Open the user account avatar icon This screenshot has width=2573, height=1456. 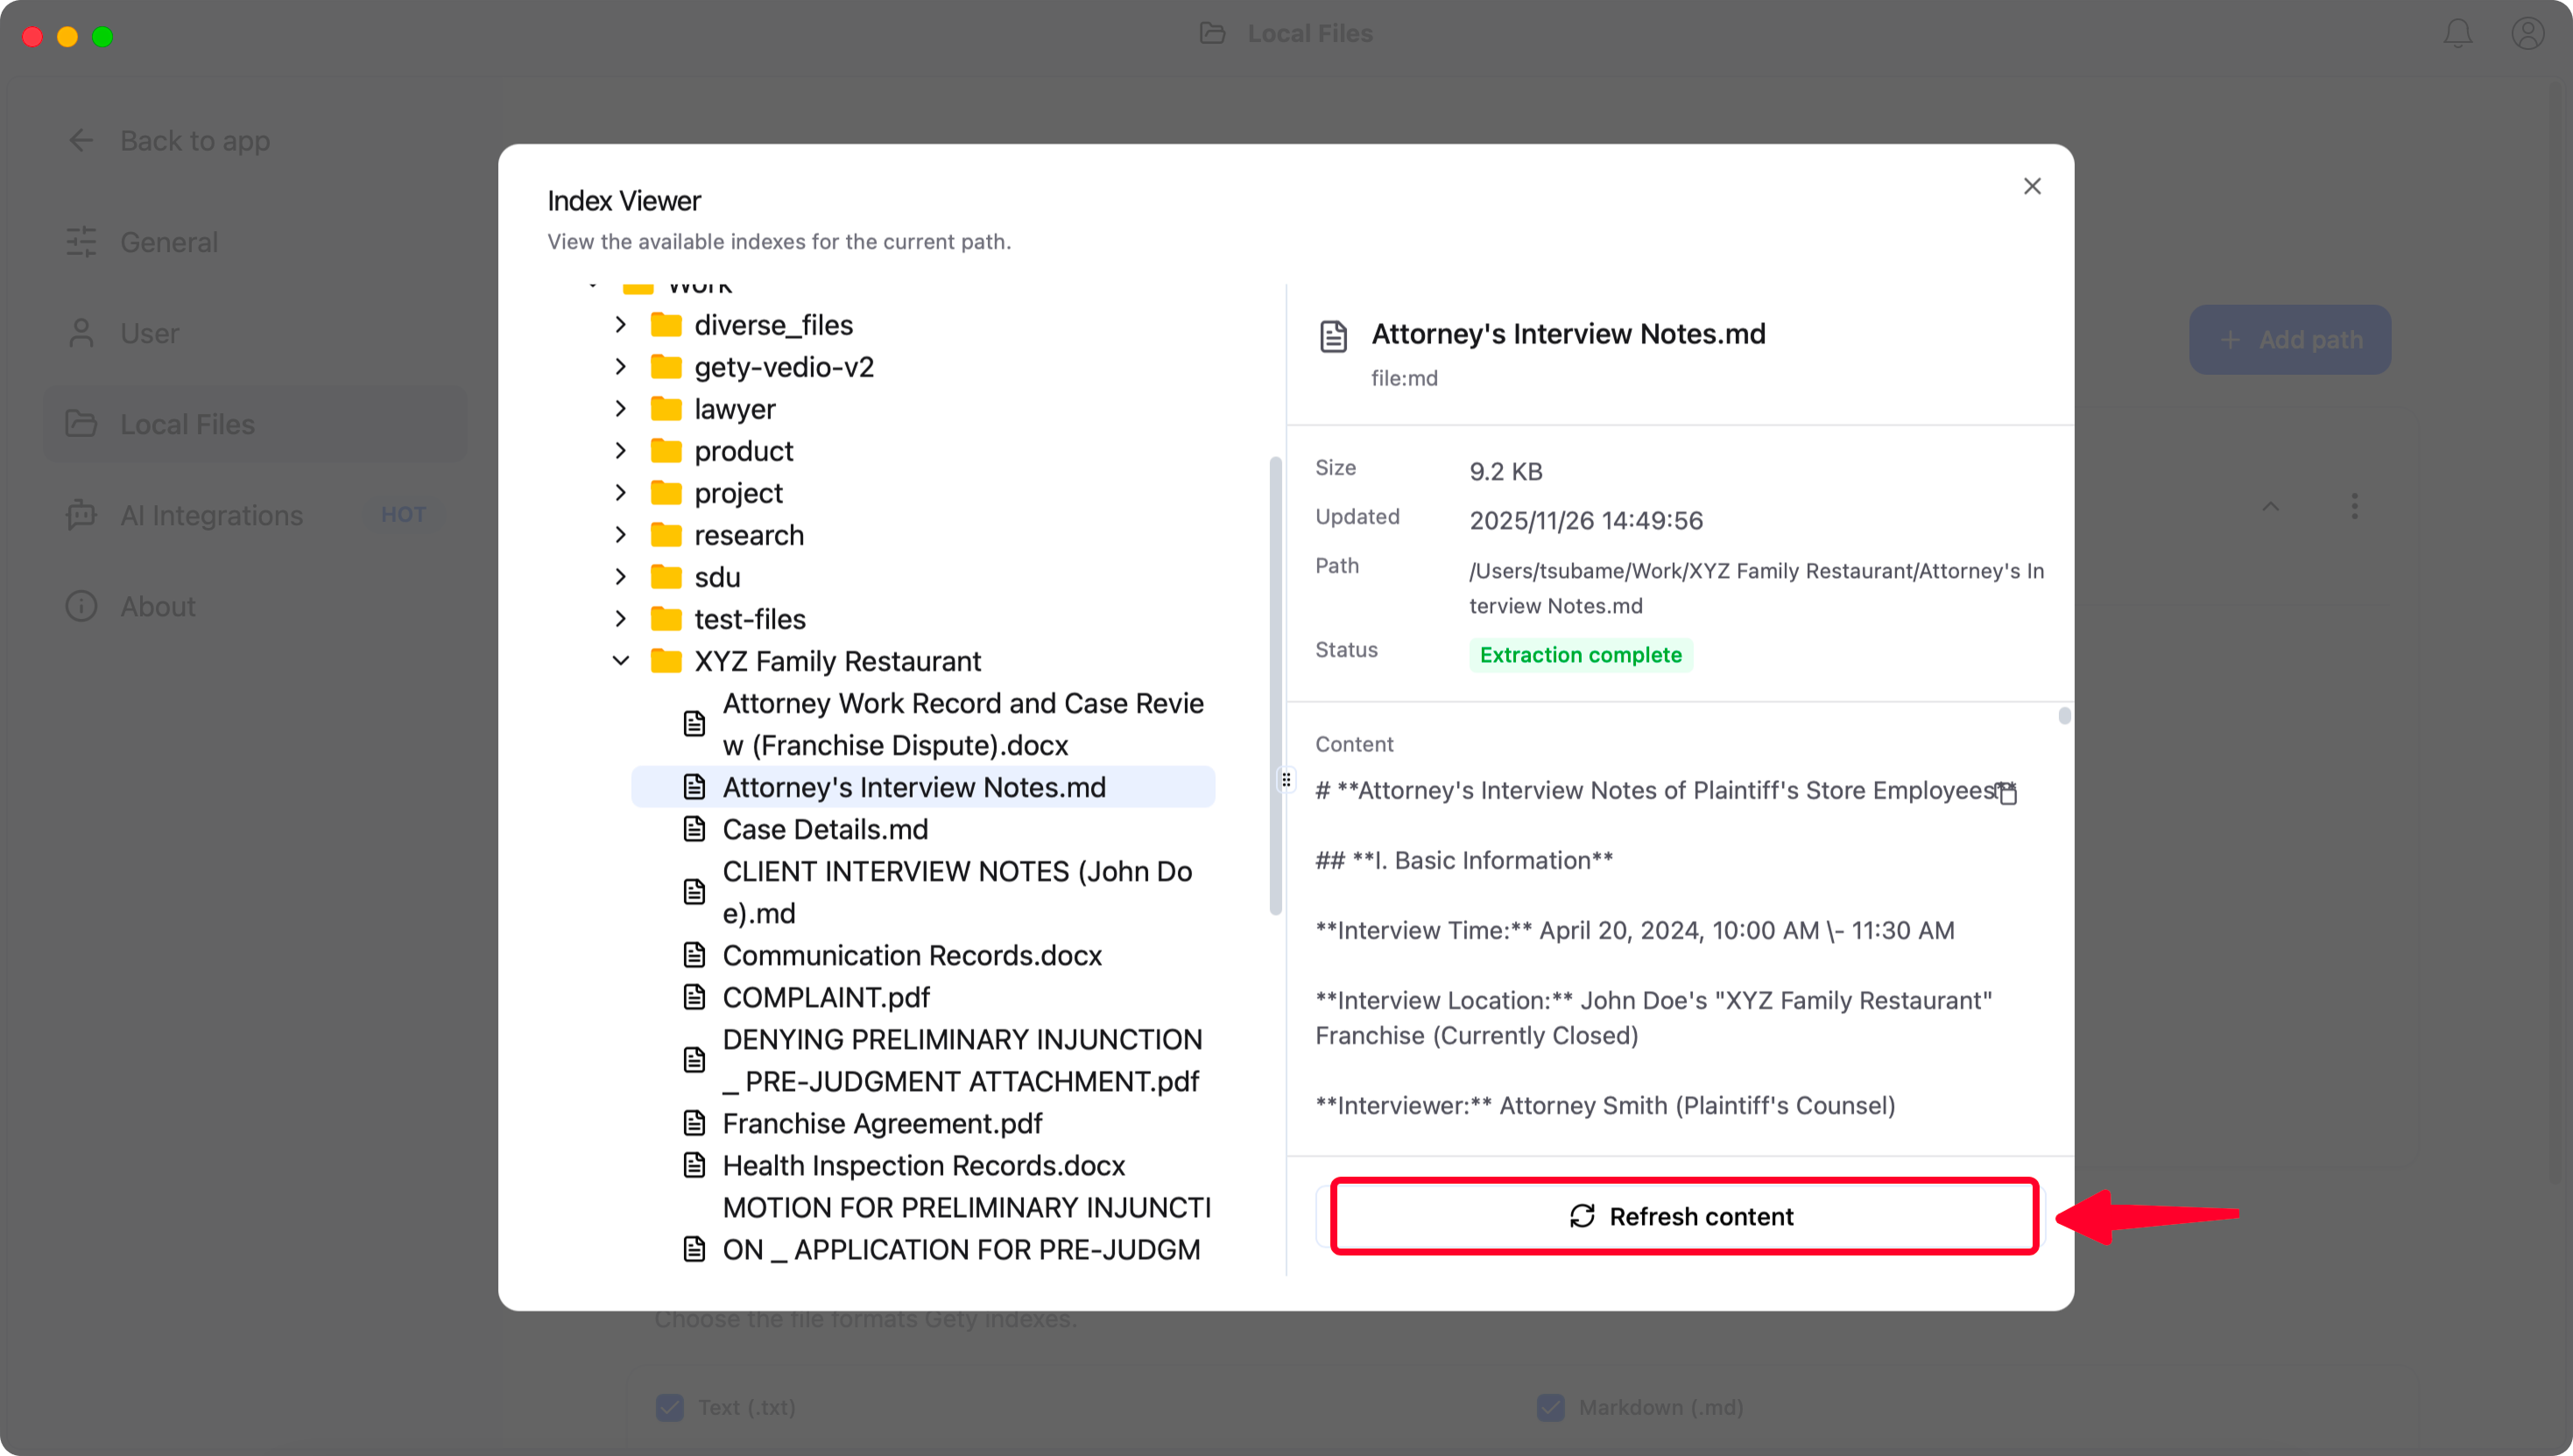(2527, 34)
